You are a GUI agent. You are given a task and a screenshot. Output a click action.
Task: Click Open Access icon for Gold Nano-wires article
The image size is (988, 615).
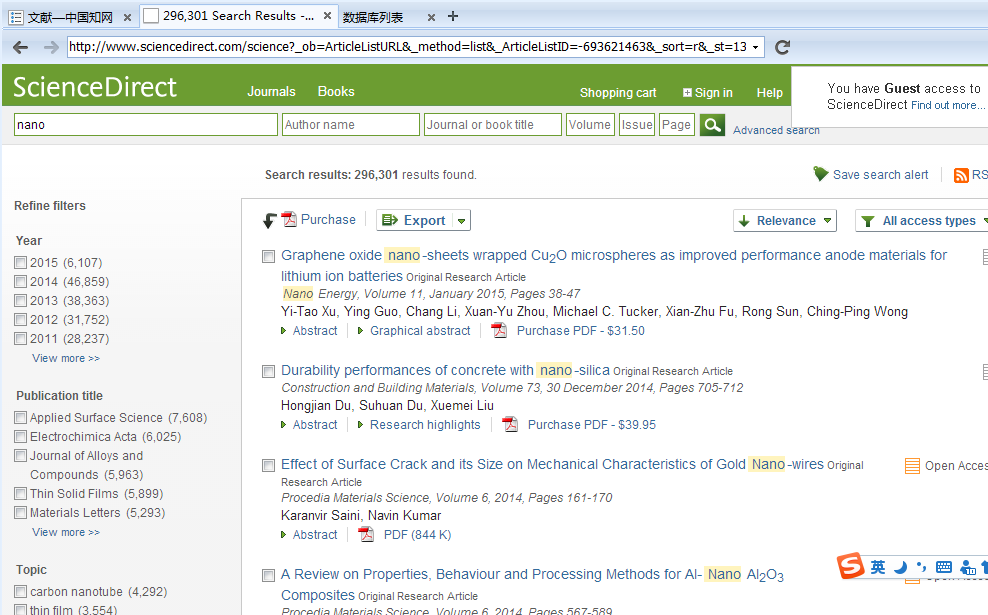click(912, 466)
